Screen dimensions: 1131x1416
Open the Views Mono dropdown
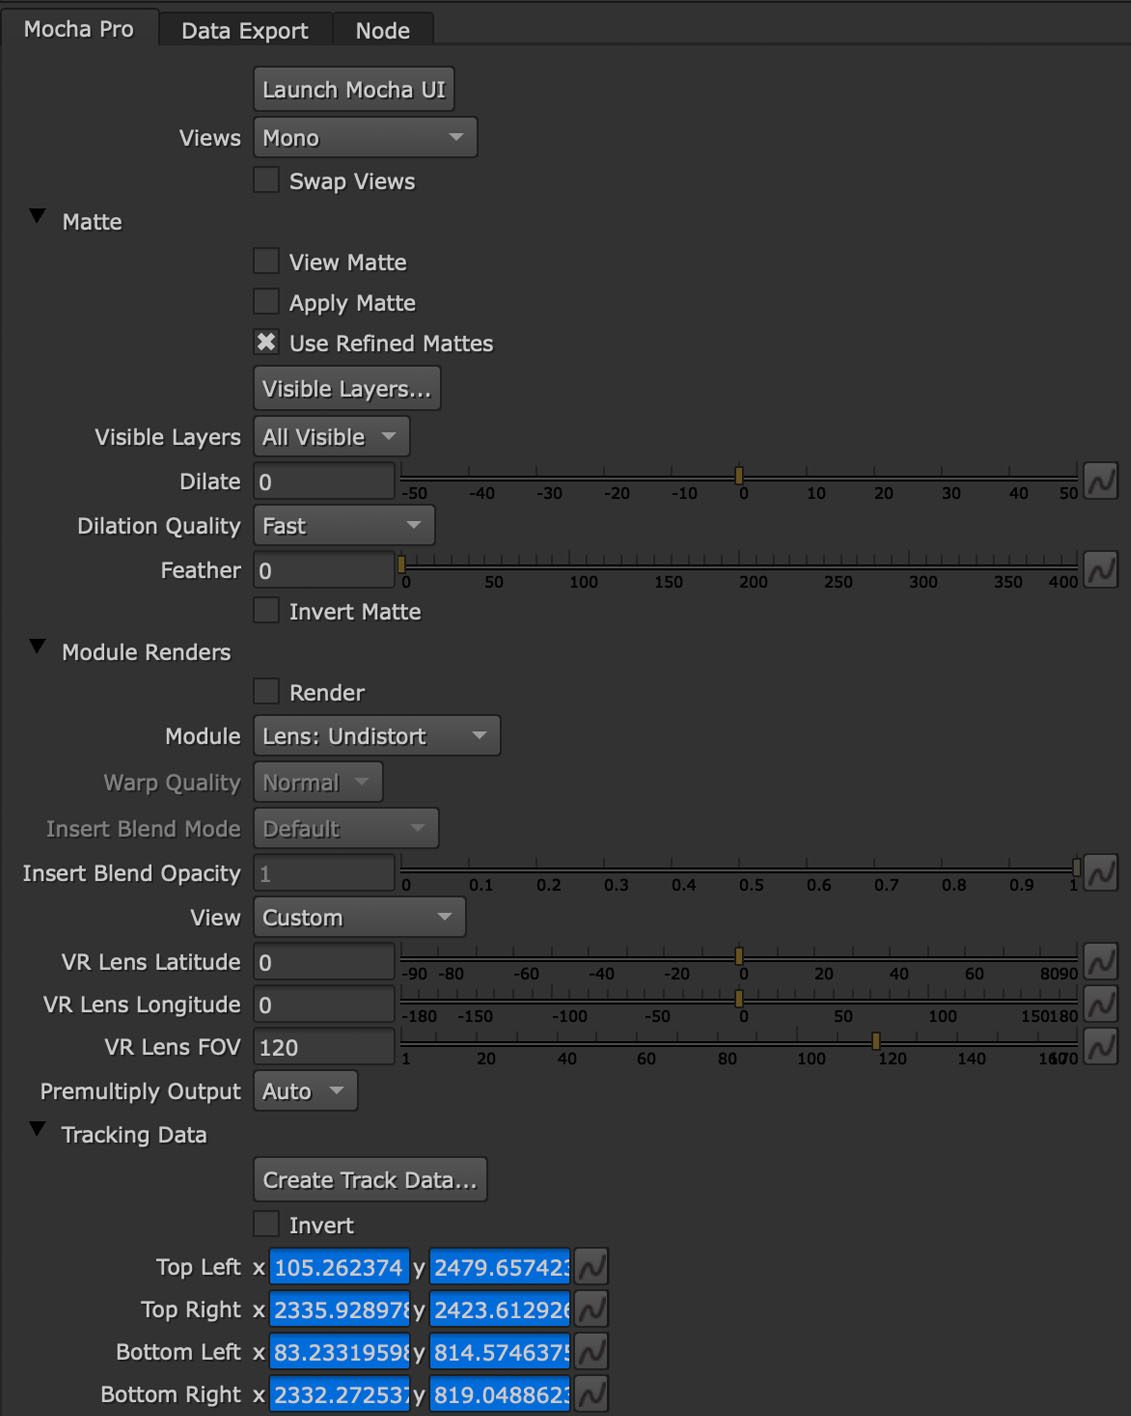[x=365, y=137]
